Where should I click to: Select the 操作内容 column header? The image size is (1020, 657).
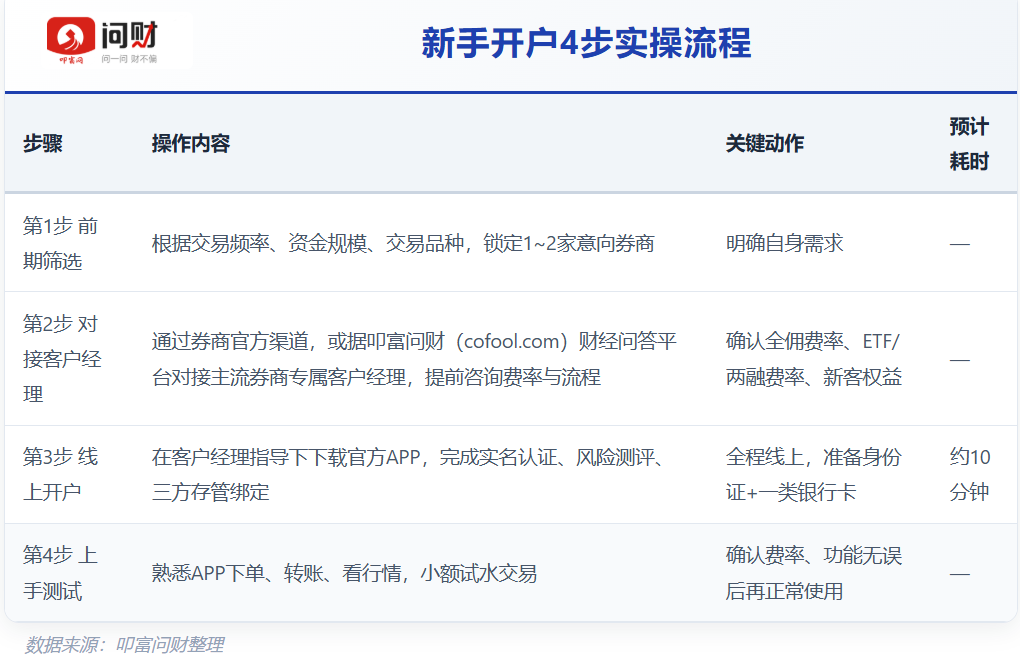click(x=191, y=143)
